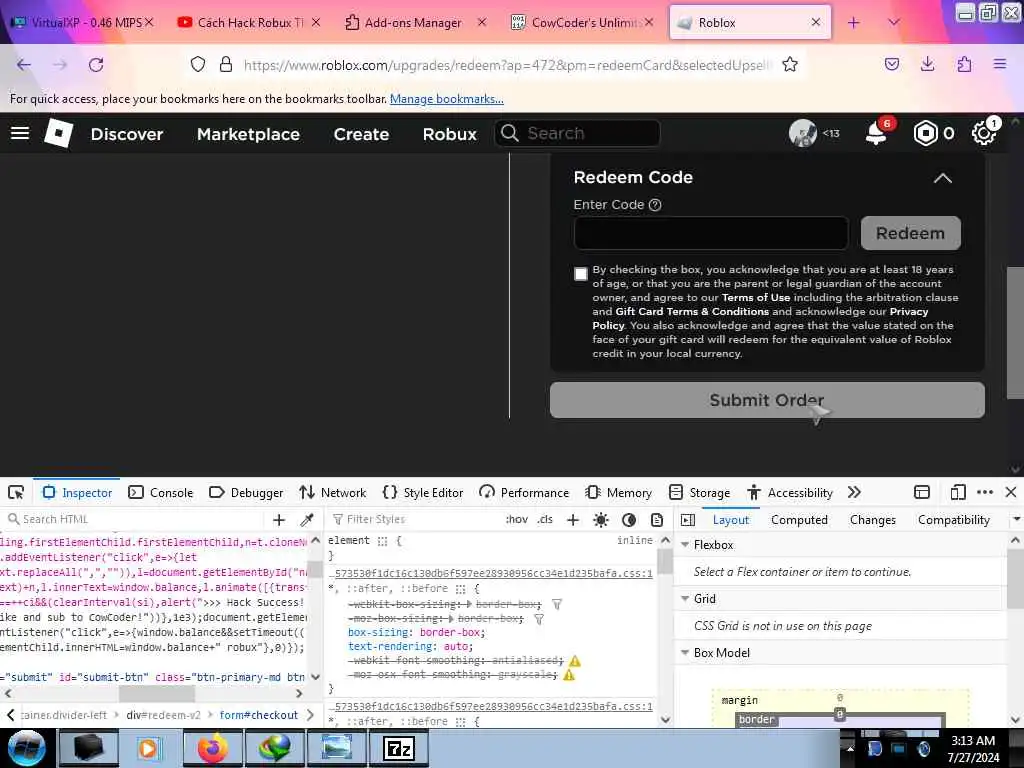This screenshot has width=1024, height=768.
Task: Open the Save to Pocket icon
Action: [891, 64]
